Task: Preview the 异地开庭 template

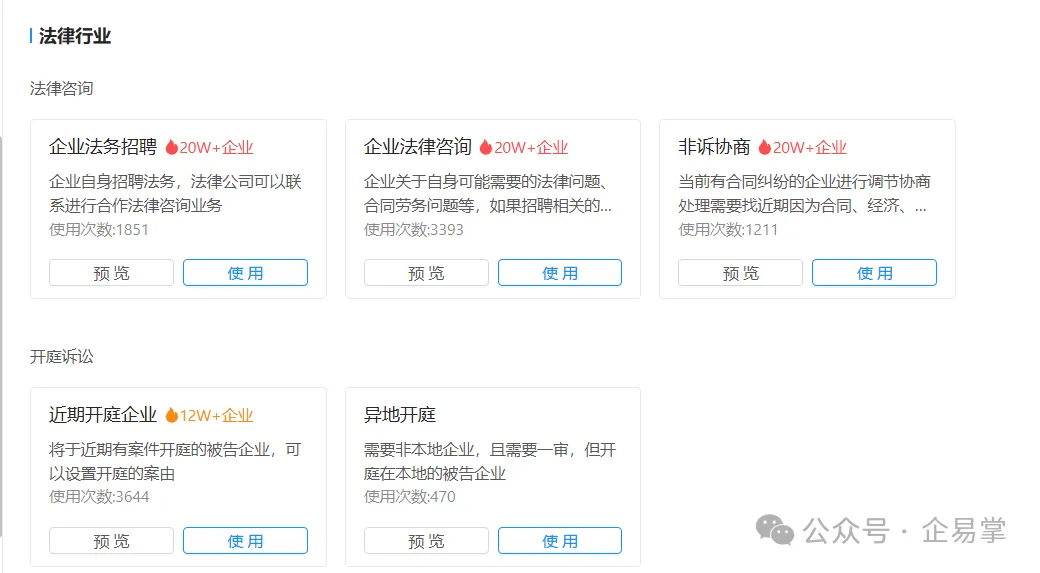Action: [426, 541]
